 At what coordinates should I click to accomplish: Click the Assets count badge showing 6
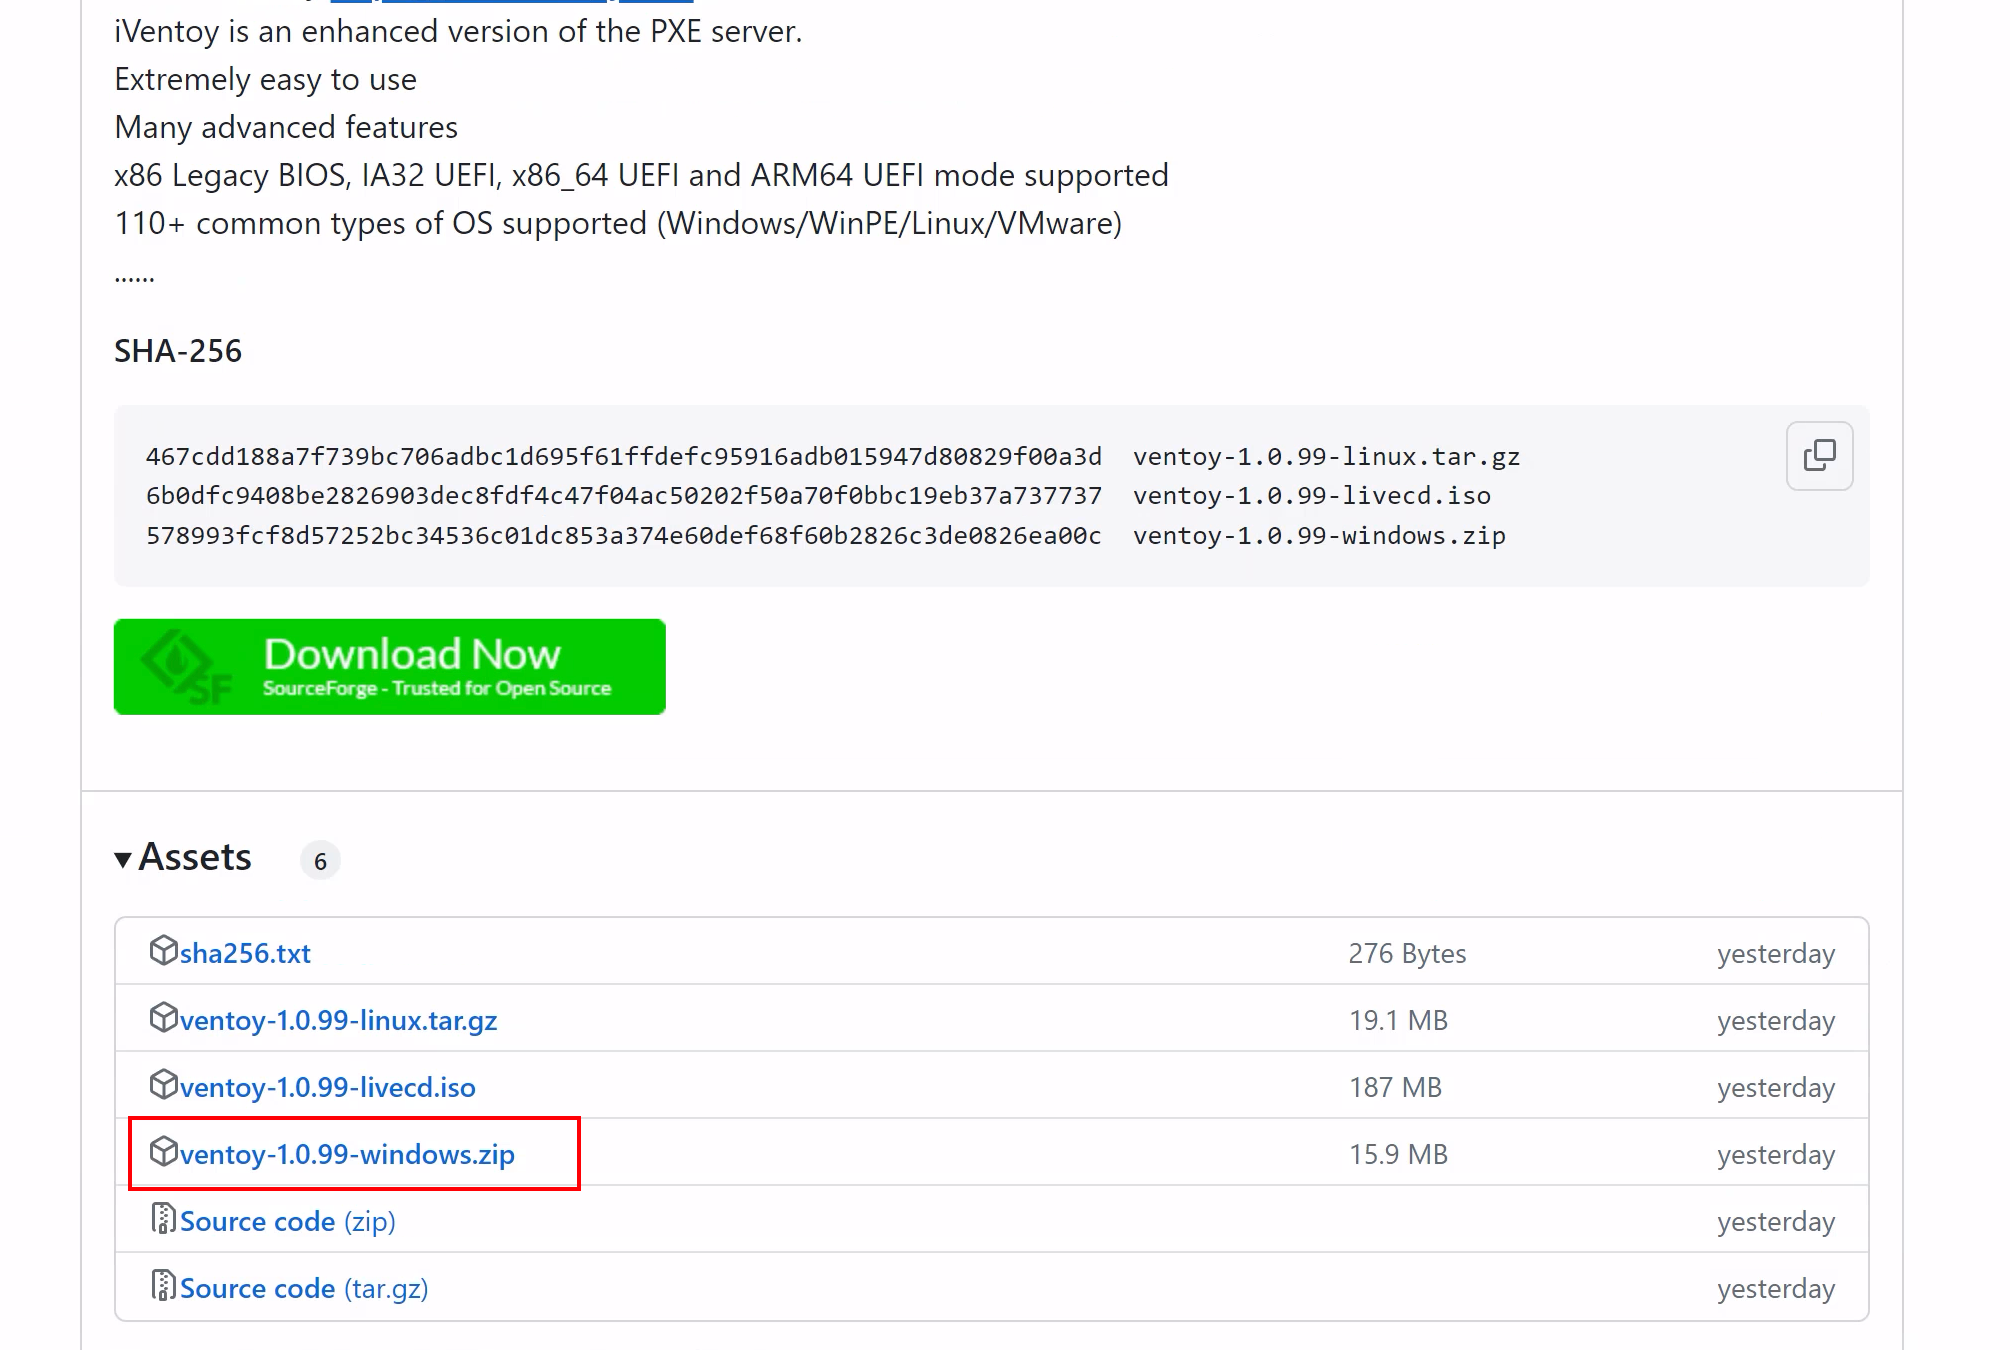(320, 861)
